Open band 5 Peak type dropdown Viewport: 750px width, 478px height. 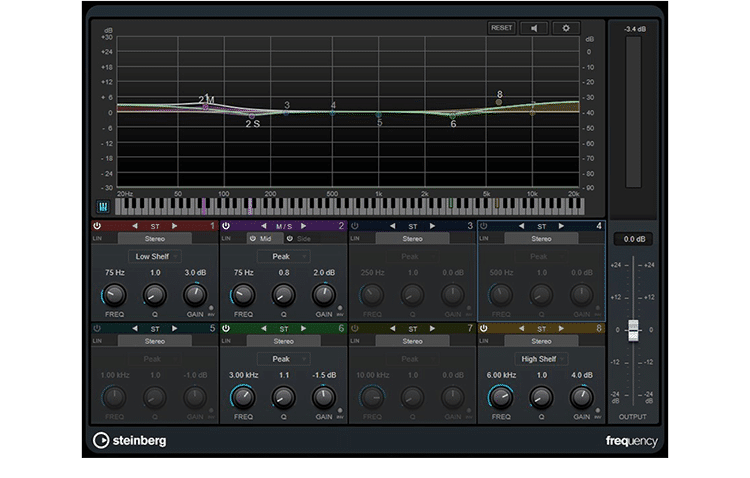pos(154,359)
